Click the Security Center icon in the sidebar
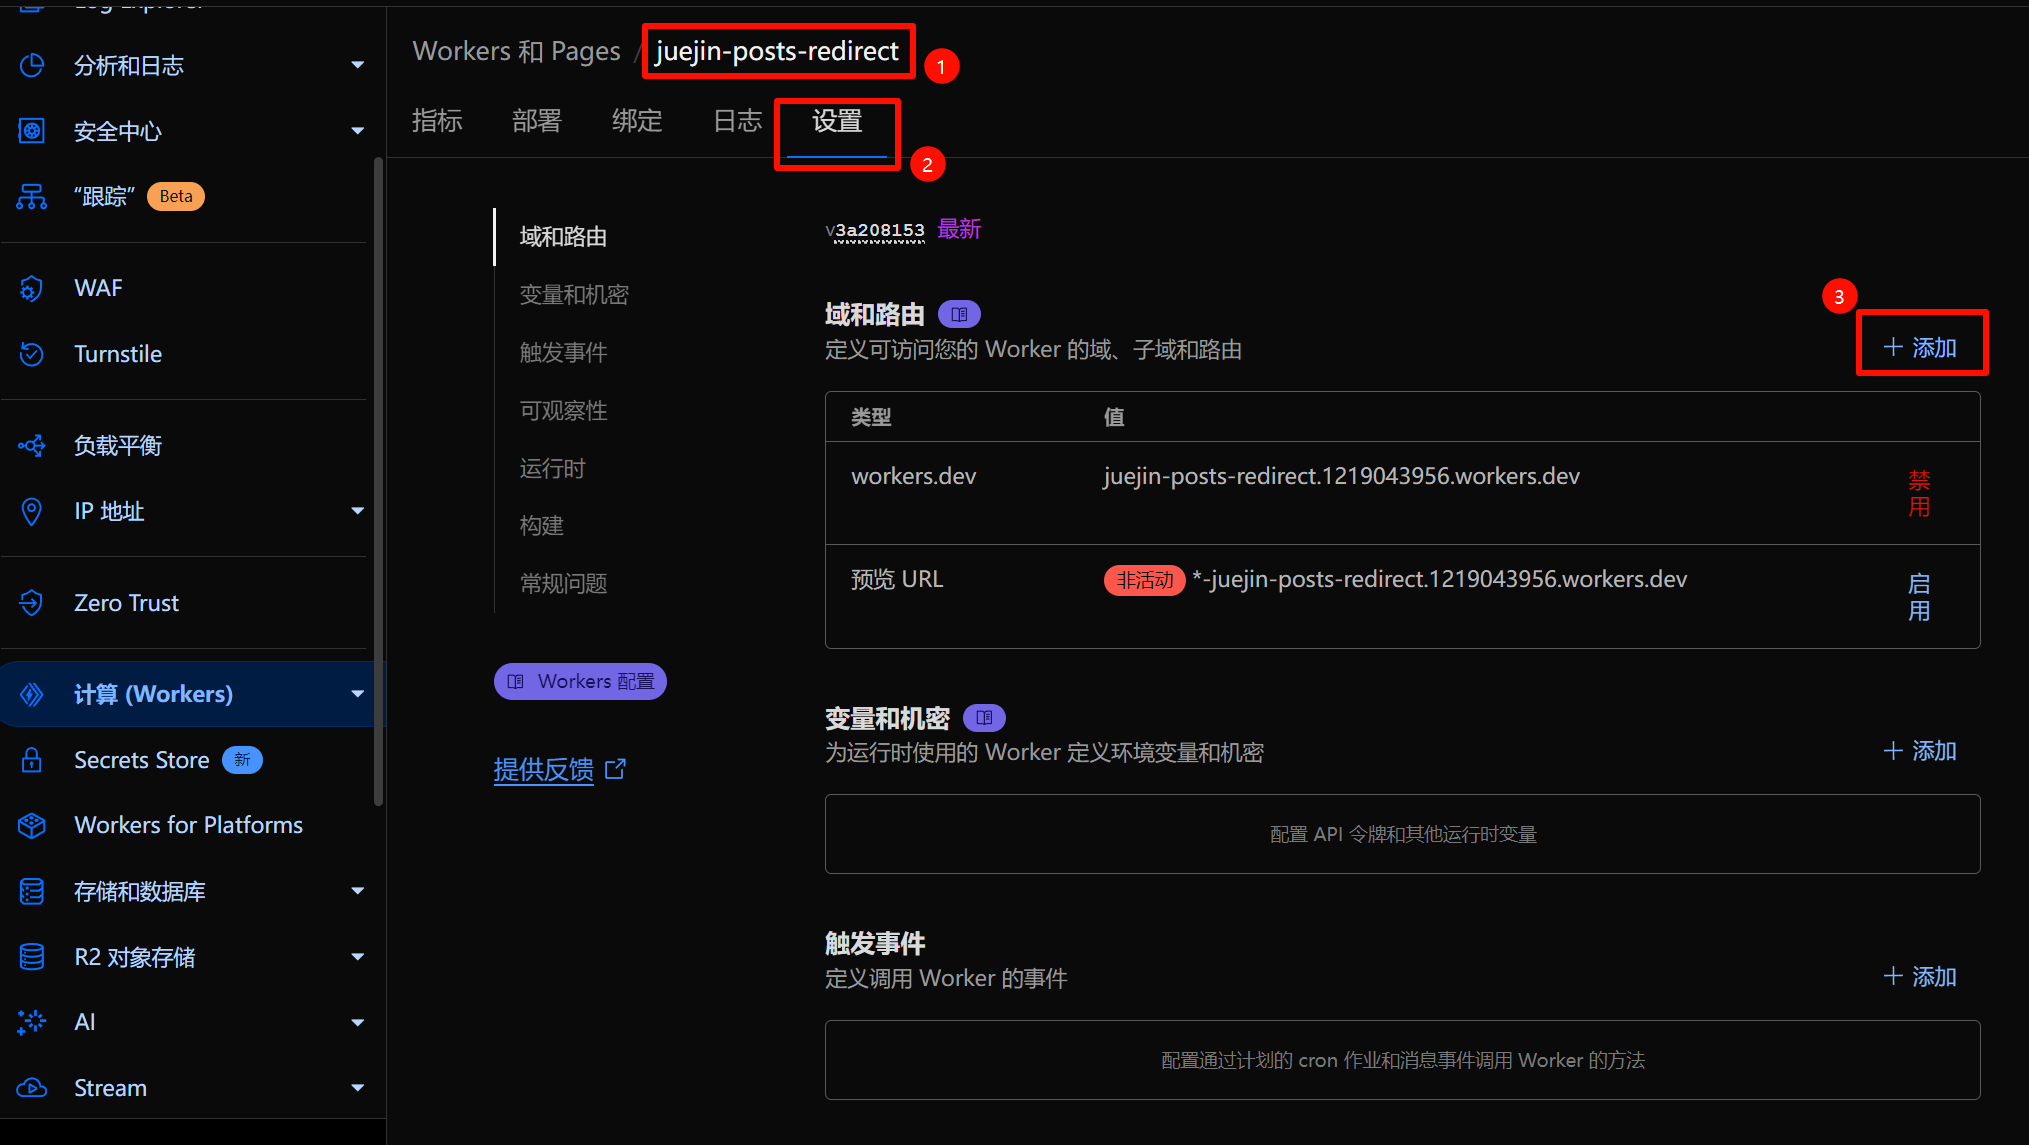2029x1145 pixels. (32, 131)
